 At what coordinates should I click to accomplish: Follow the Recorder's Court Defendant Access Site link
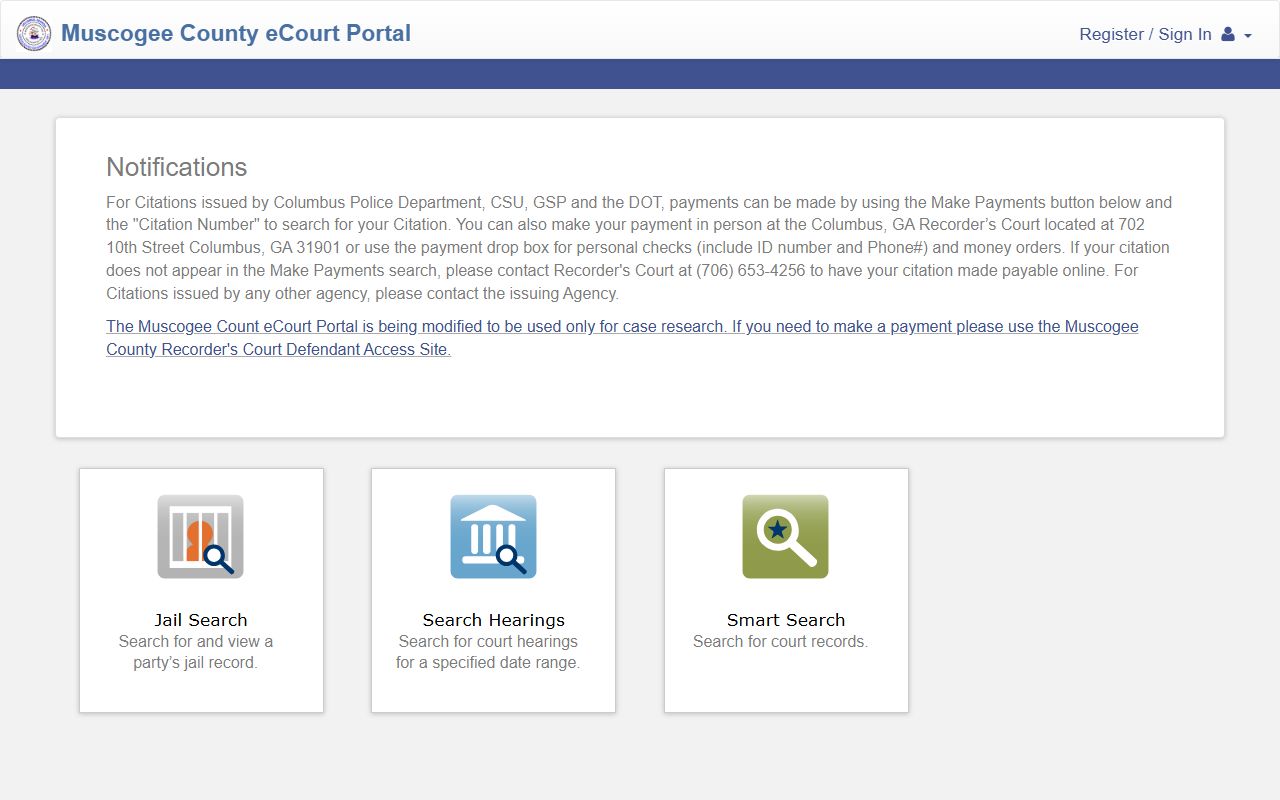tap(622, 338)
